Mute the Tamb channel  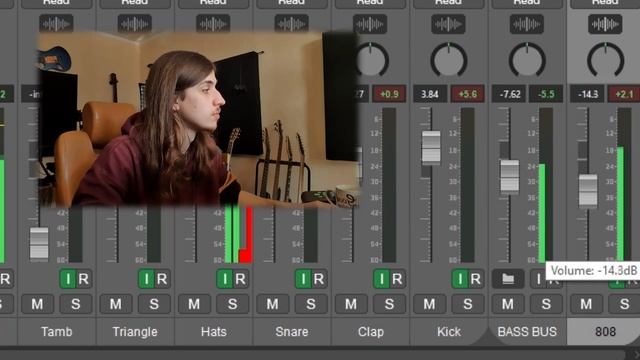click(37, 304)
